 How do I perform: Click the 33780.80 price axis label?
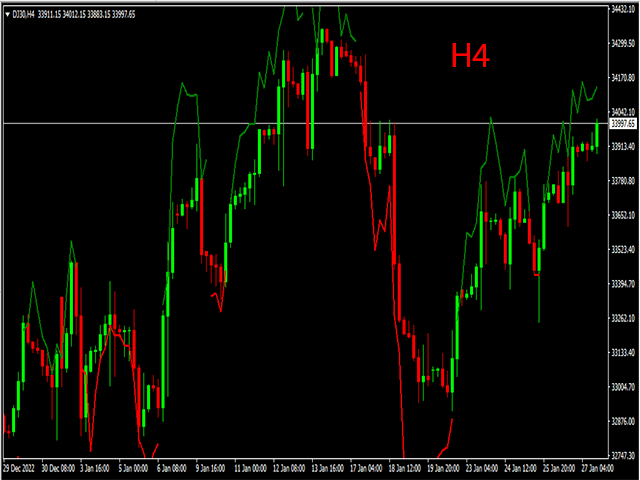click(x=623, y=181)
